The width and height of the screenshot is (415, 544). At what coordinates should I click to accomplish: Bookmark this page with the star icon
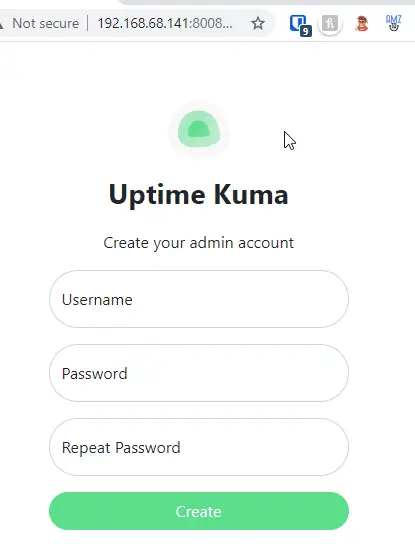point(258,24)
